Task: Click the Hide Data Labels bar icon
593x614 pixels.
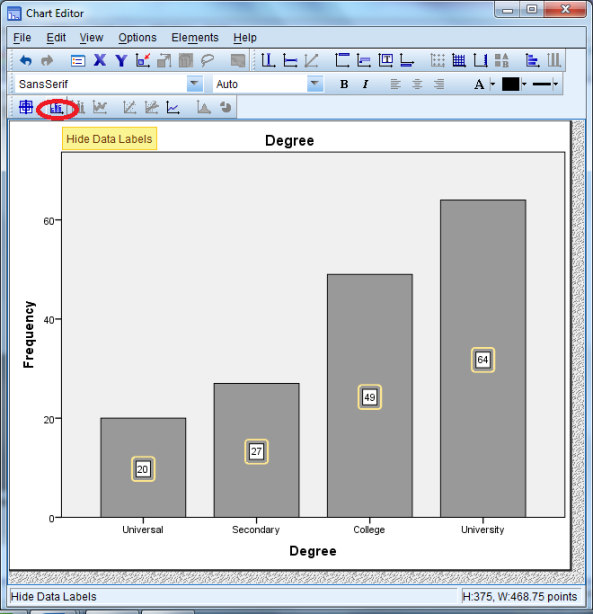Action: [x=57, y=108]
